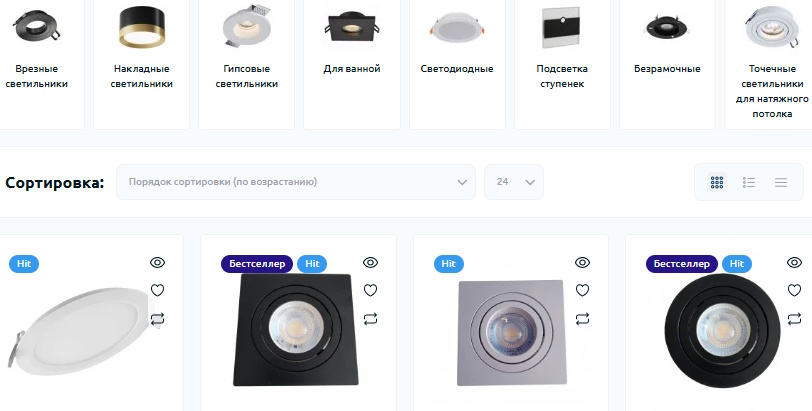Image resolution: width=812 pixels, height=411 pixels.
Task: Open the silver square spotlight product image
Action: click(x=510, y=333)
